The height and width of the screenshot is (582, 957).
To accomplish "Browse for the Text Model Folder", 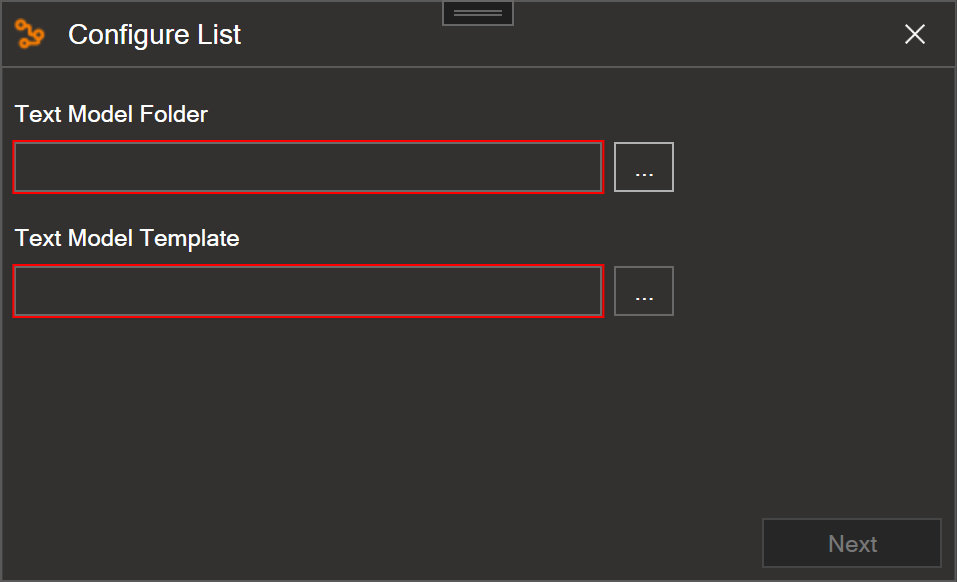I will pos(644,167).
